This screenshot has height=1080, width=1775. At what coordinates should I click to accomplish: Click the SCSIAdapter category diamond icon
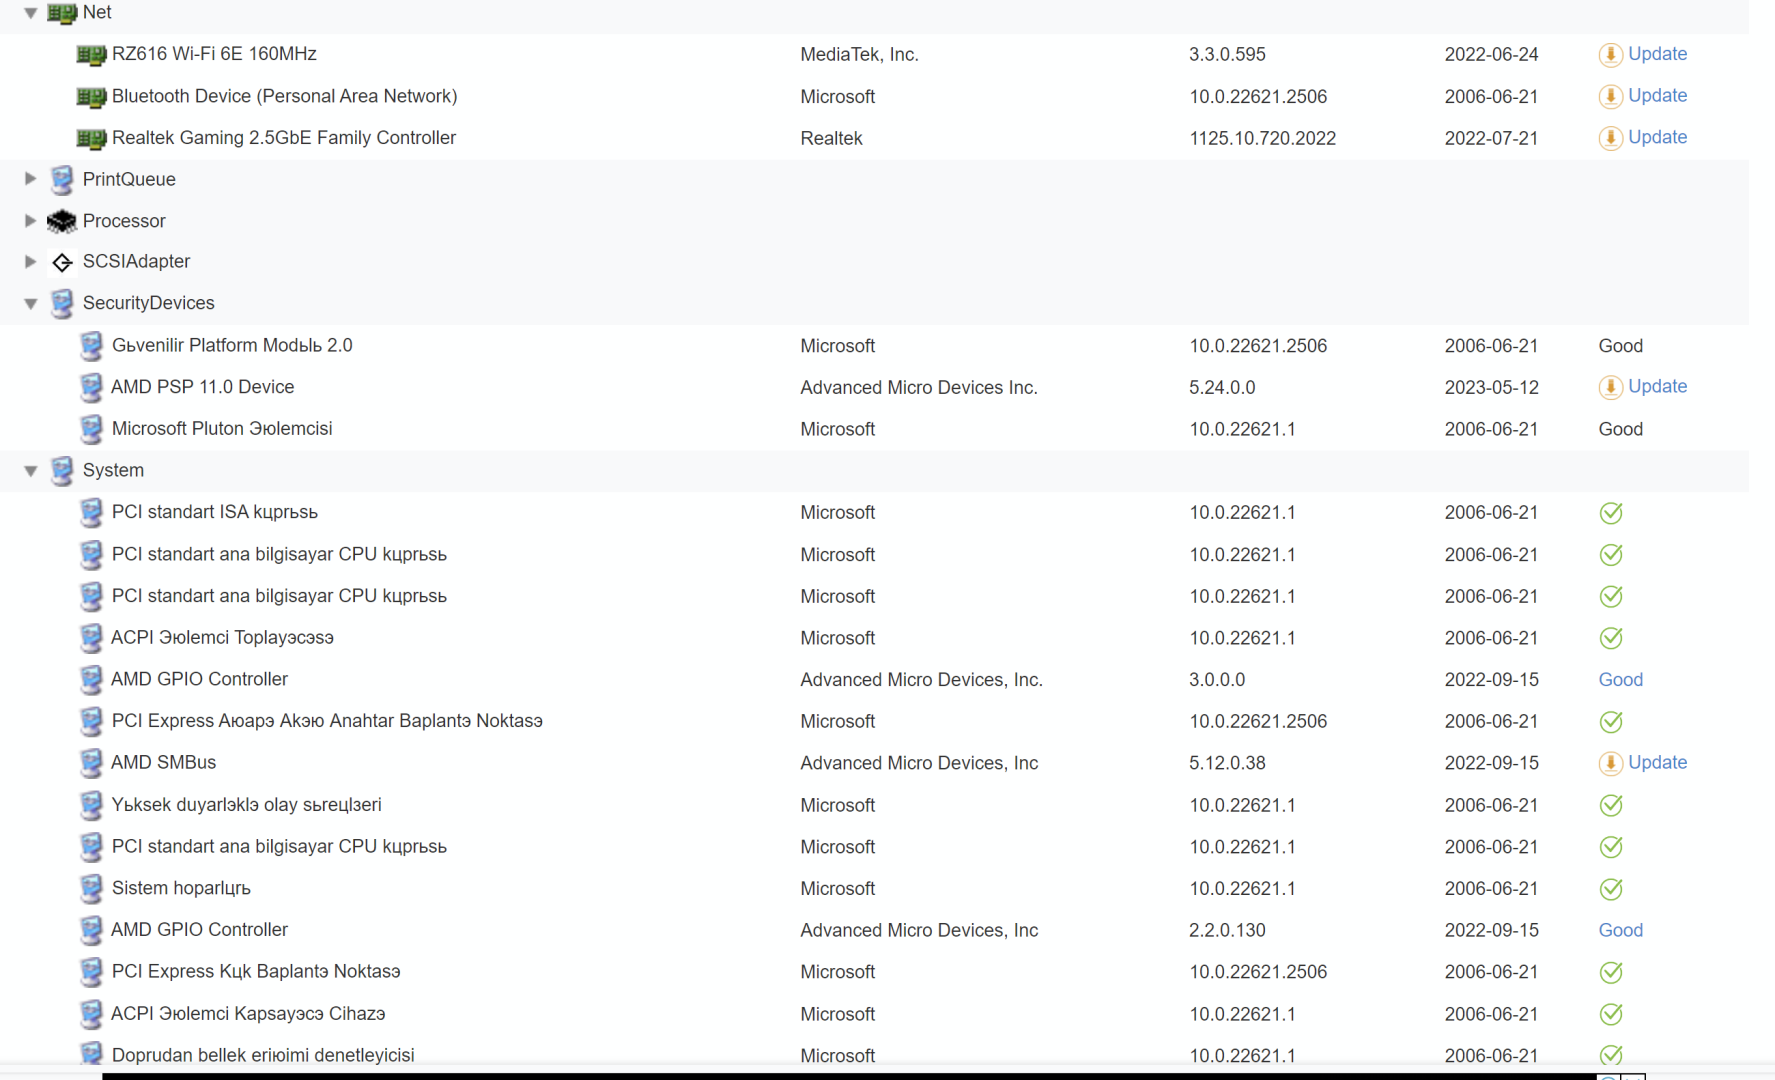pyautogui.click(x=62, y=262)
